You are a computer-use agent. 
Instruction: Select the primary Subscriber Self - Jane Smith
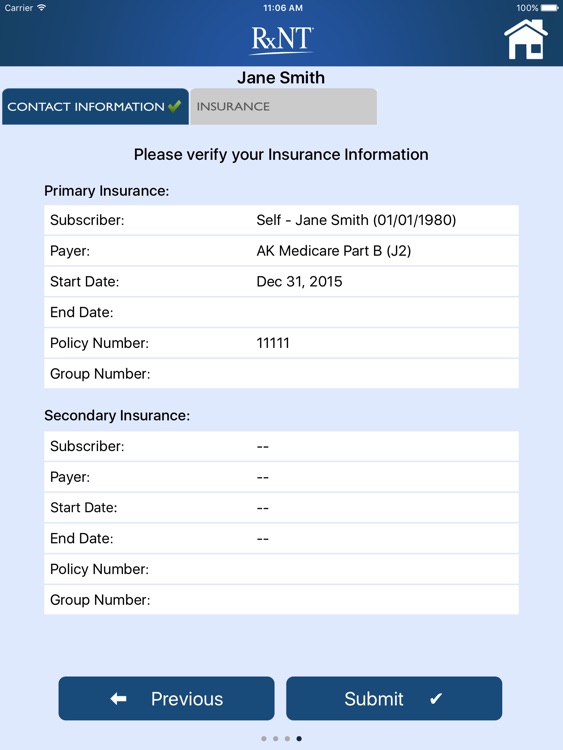pyautogui.click(x=356, y=220)
